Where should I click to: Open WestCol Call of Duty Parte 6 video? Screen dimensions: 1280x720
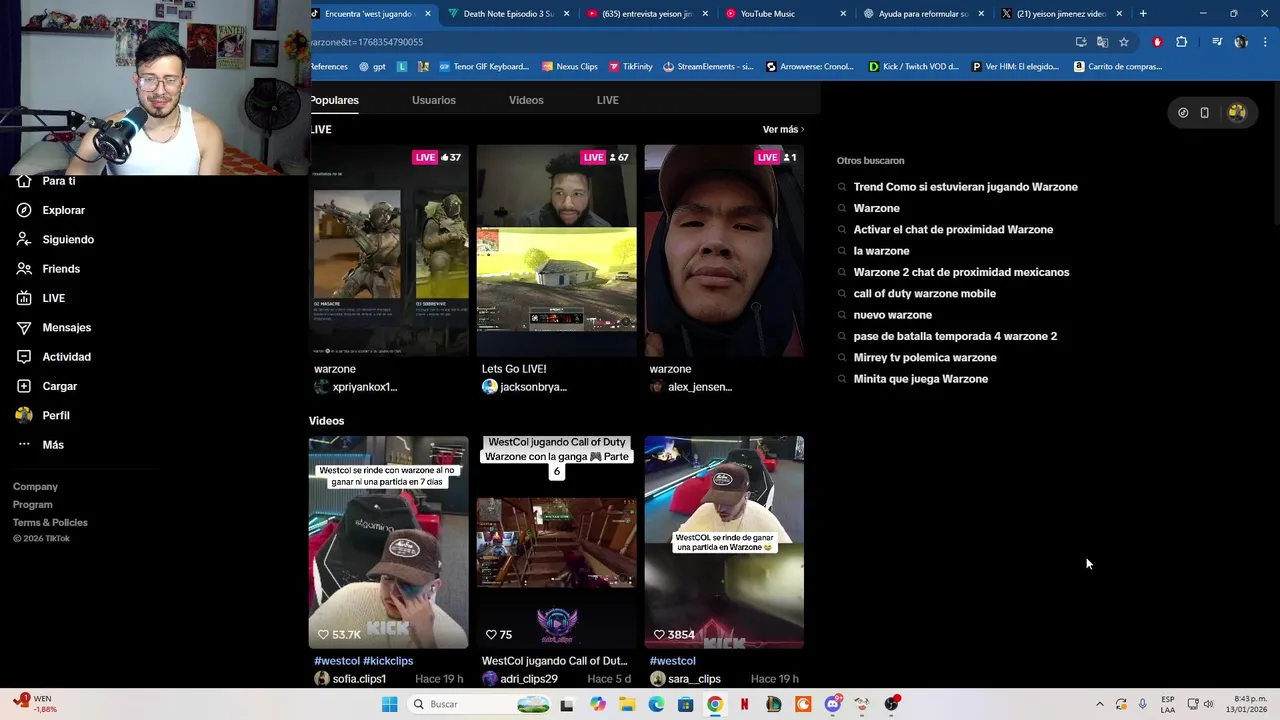(x=556, y=542)
